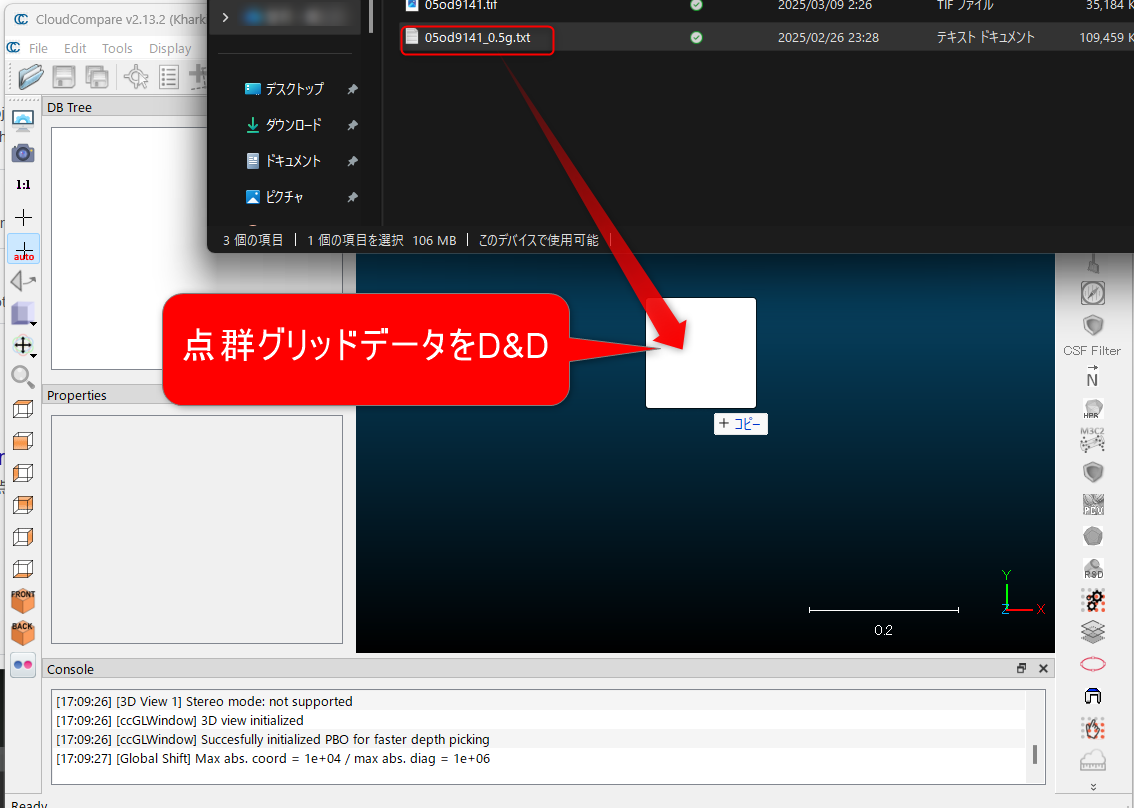Expand the pivot visibility dropdown arrow

[x=34, y=356]
